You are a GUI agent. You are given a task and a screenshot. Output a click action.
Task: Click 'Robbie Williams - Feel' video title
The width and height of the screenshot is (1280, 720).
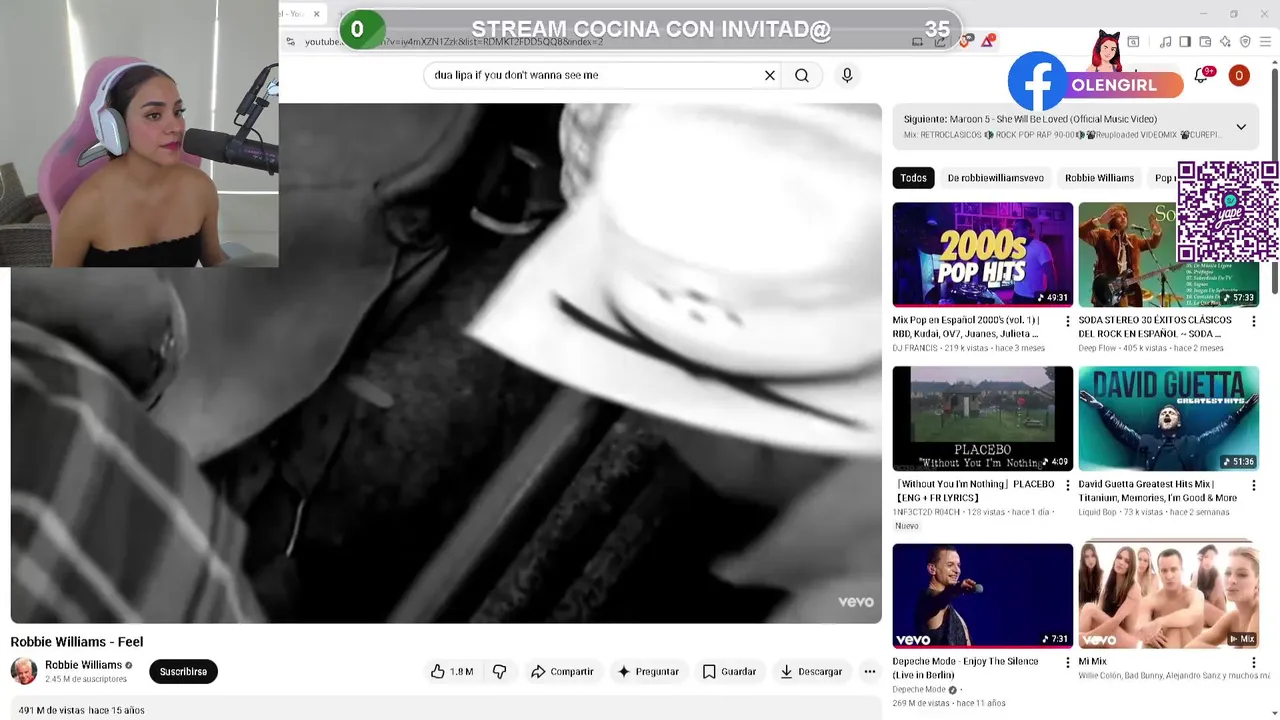pyautogui.click(x=77, y=642)
